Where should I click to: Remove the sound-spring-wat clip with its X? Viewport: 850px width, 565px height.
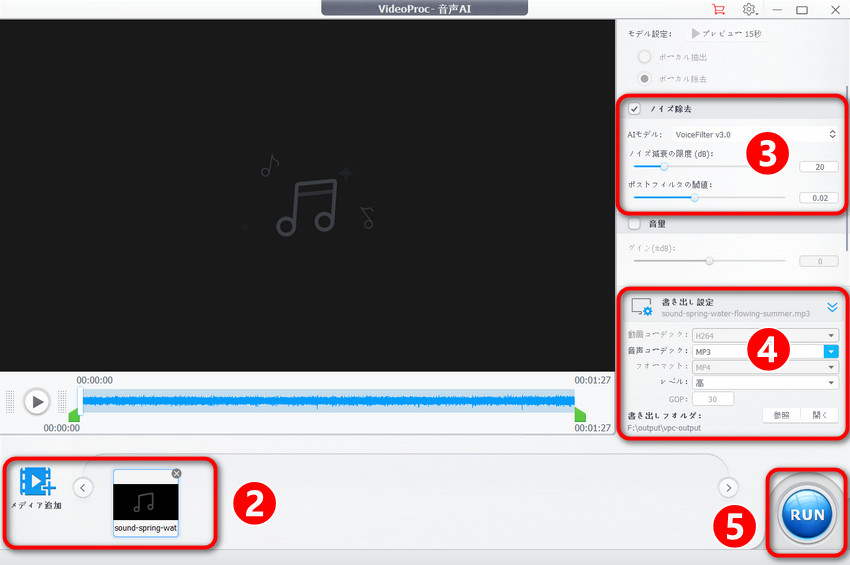point(176,473)
